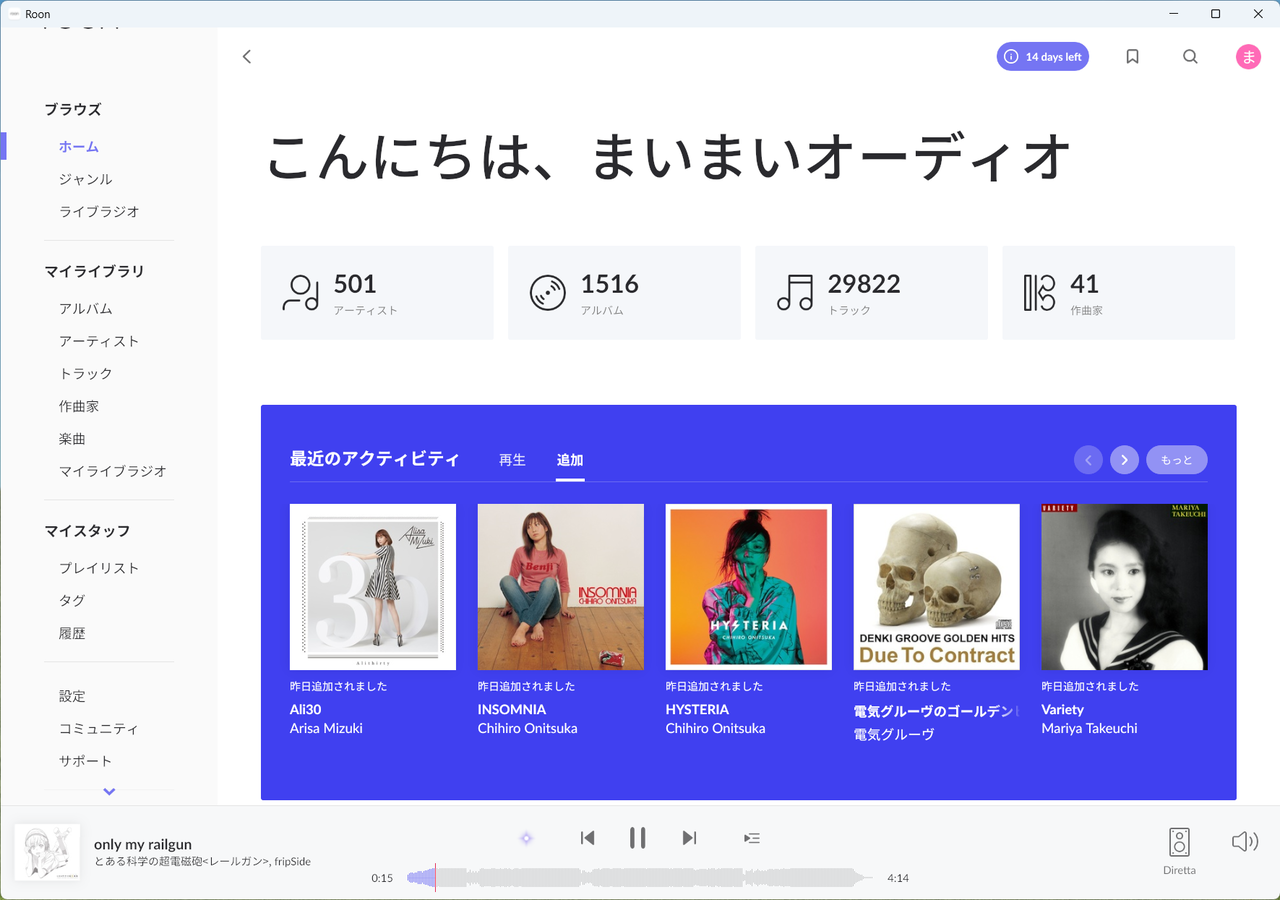Click the もっと button
This screenshot has width=1280, height=900.
pyautogui.click(x=1177, y=460)
